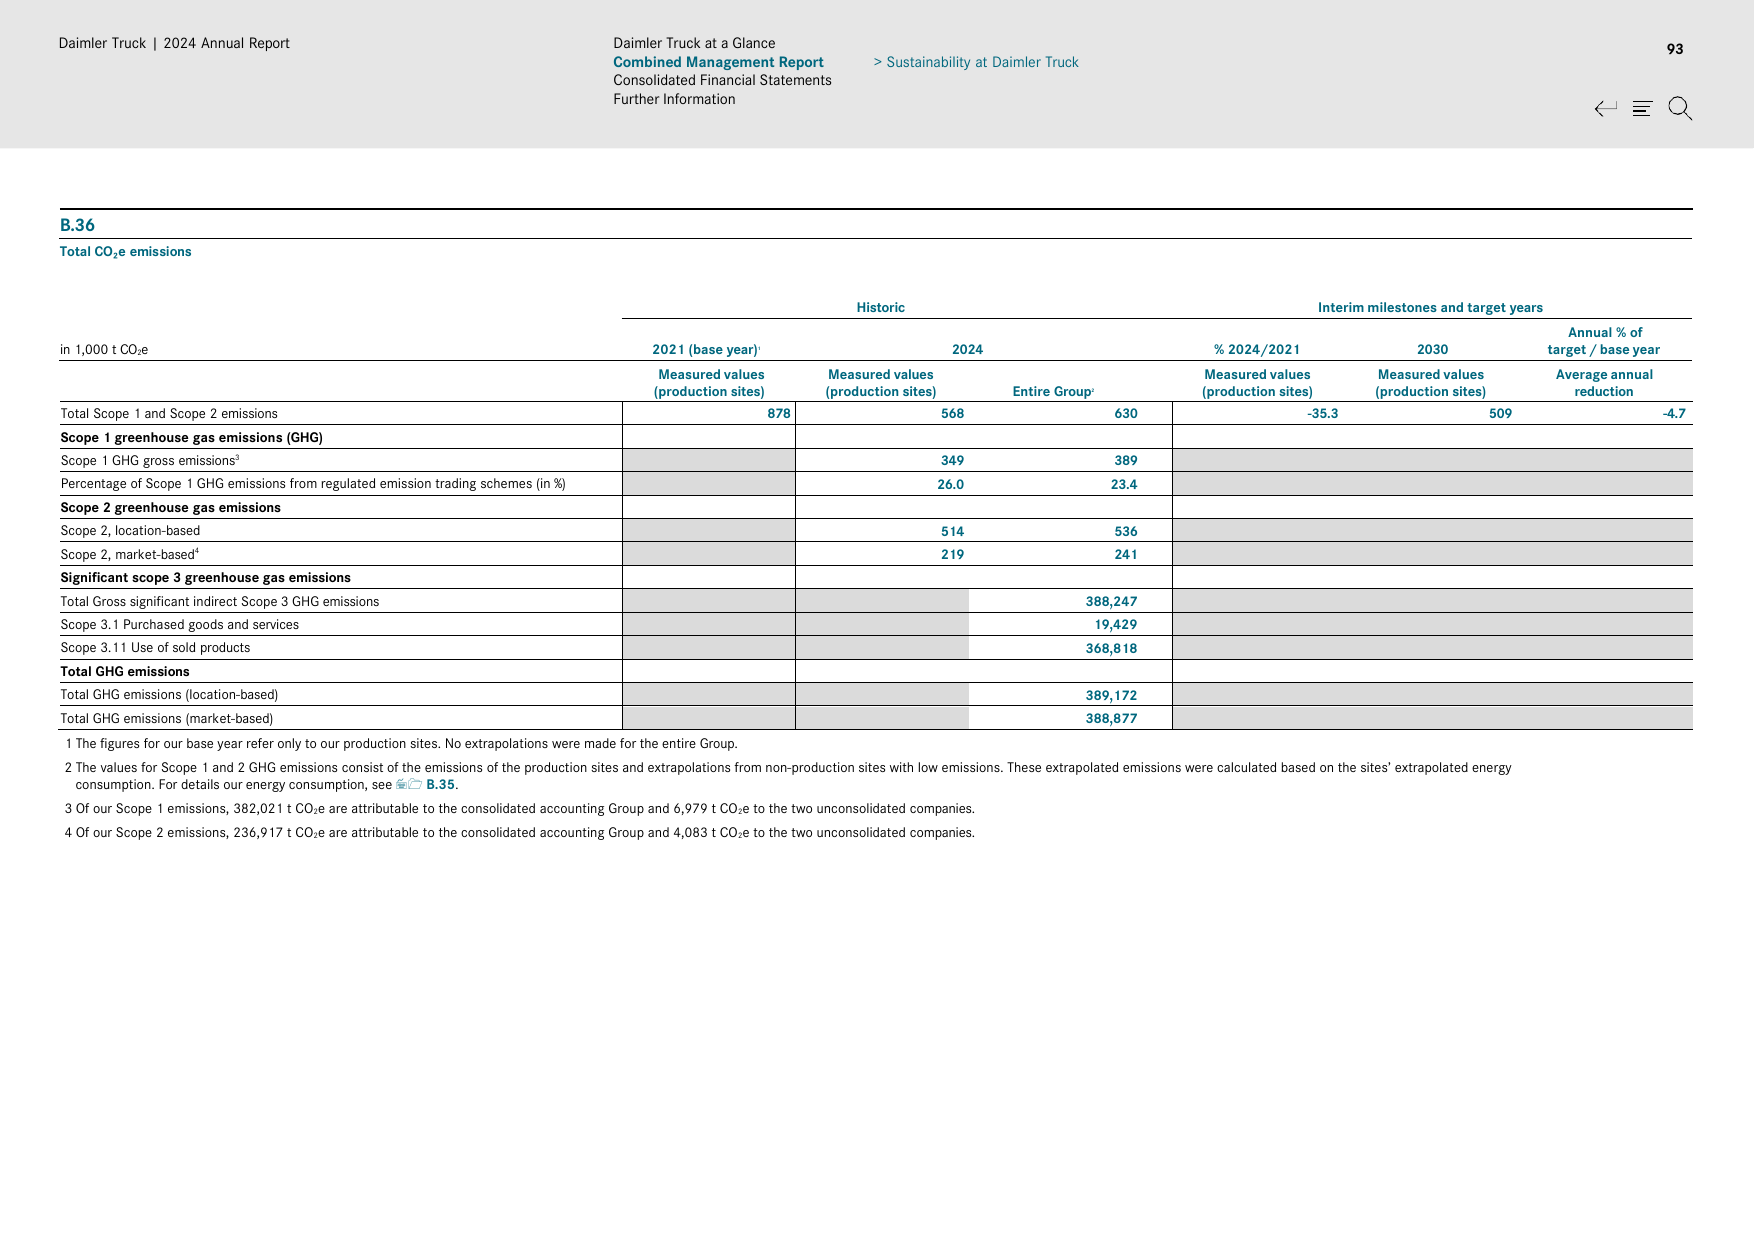1755x1240 pixels.
Task: Select the location-based total 389,172
Action: 1111,696
